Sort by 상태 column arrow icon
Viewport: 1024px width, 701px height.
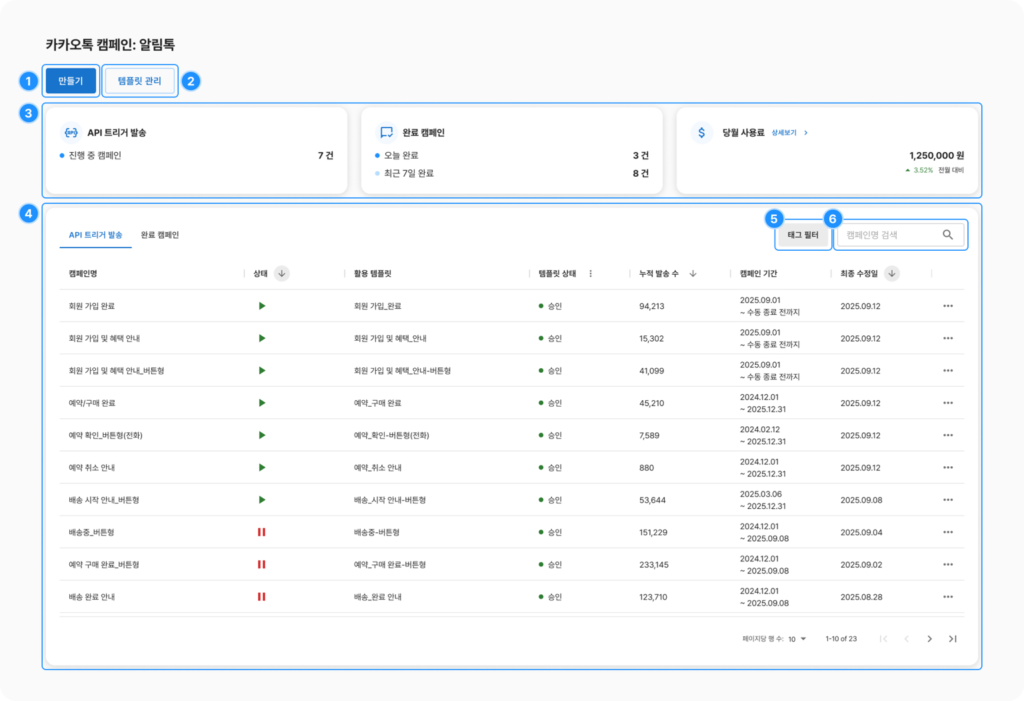tap(281, 273)
